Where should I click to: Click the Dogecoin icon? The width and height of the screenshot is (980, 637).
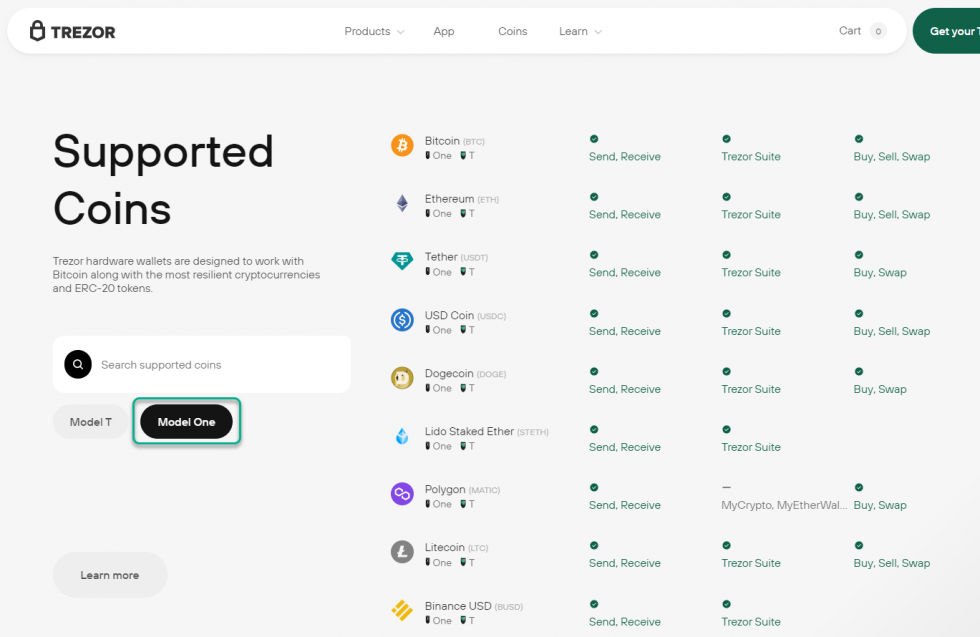[402, 378]
